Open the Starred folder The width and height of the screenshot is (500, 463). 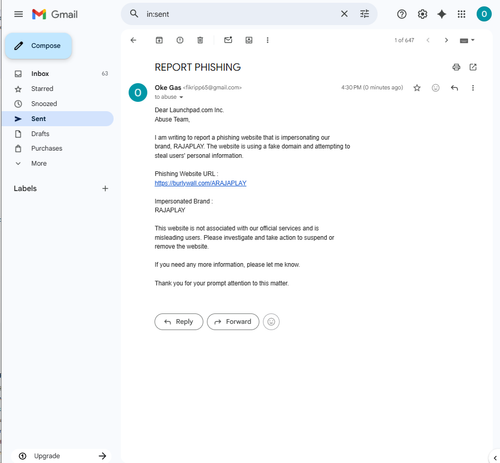(58, 89)
